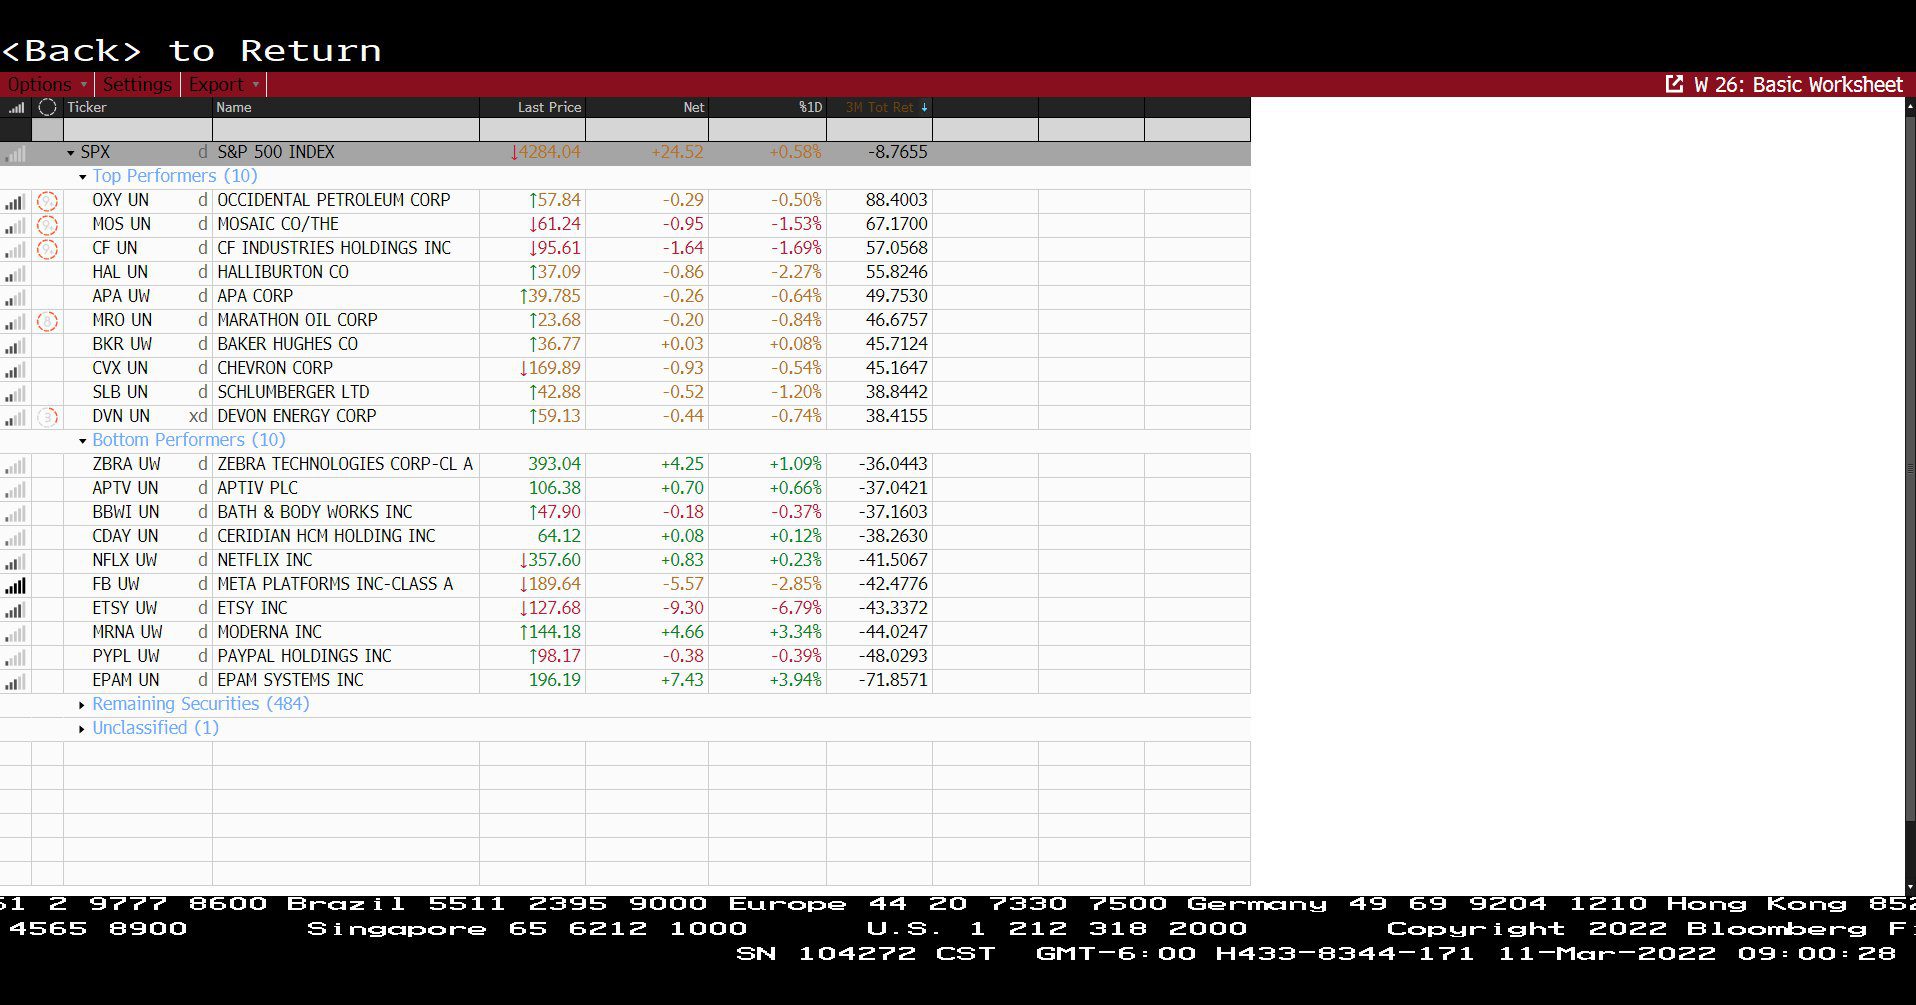This screenshot has height=1005, width=1916.
Task: Expand the Unclassified (1) group
Action: point(82,729)
